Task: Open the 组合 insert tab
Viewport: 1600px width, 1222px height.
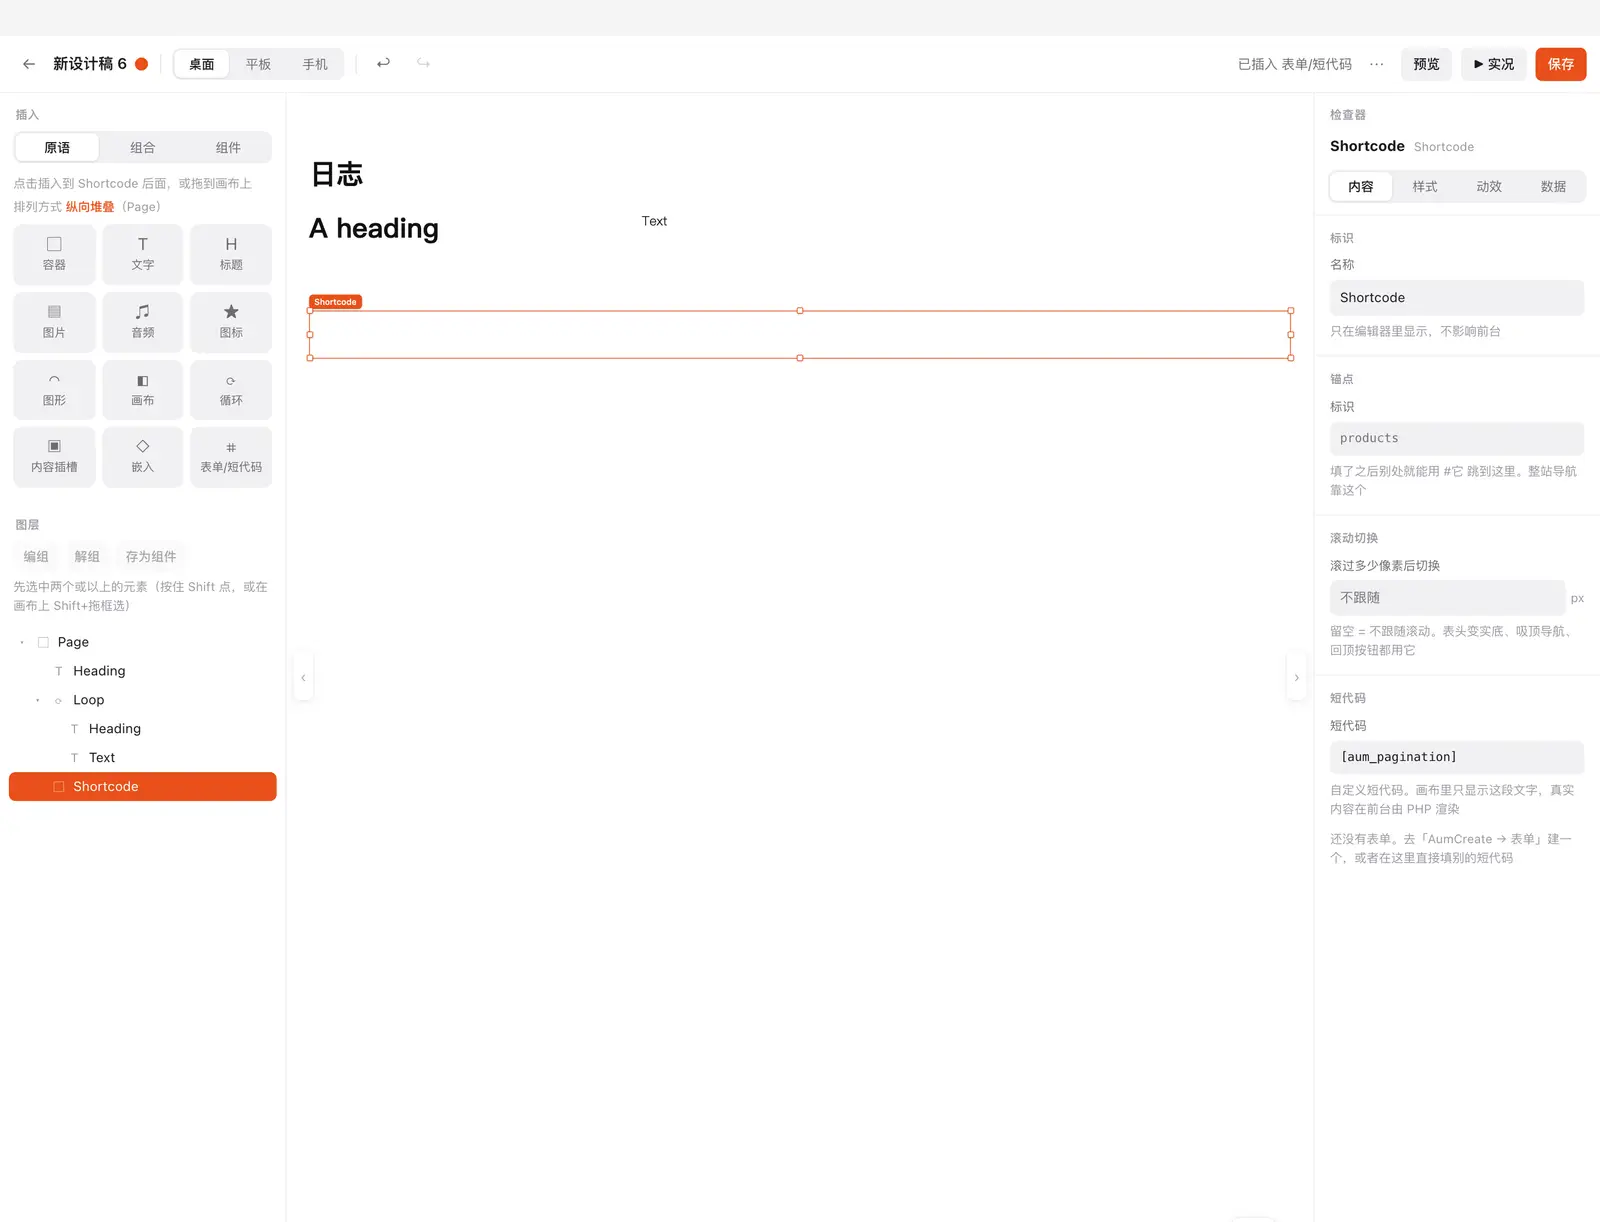Action: (143, 147)
